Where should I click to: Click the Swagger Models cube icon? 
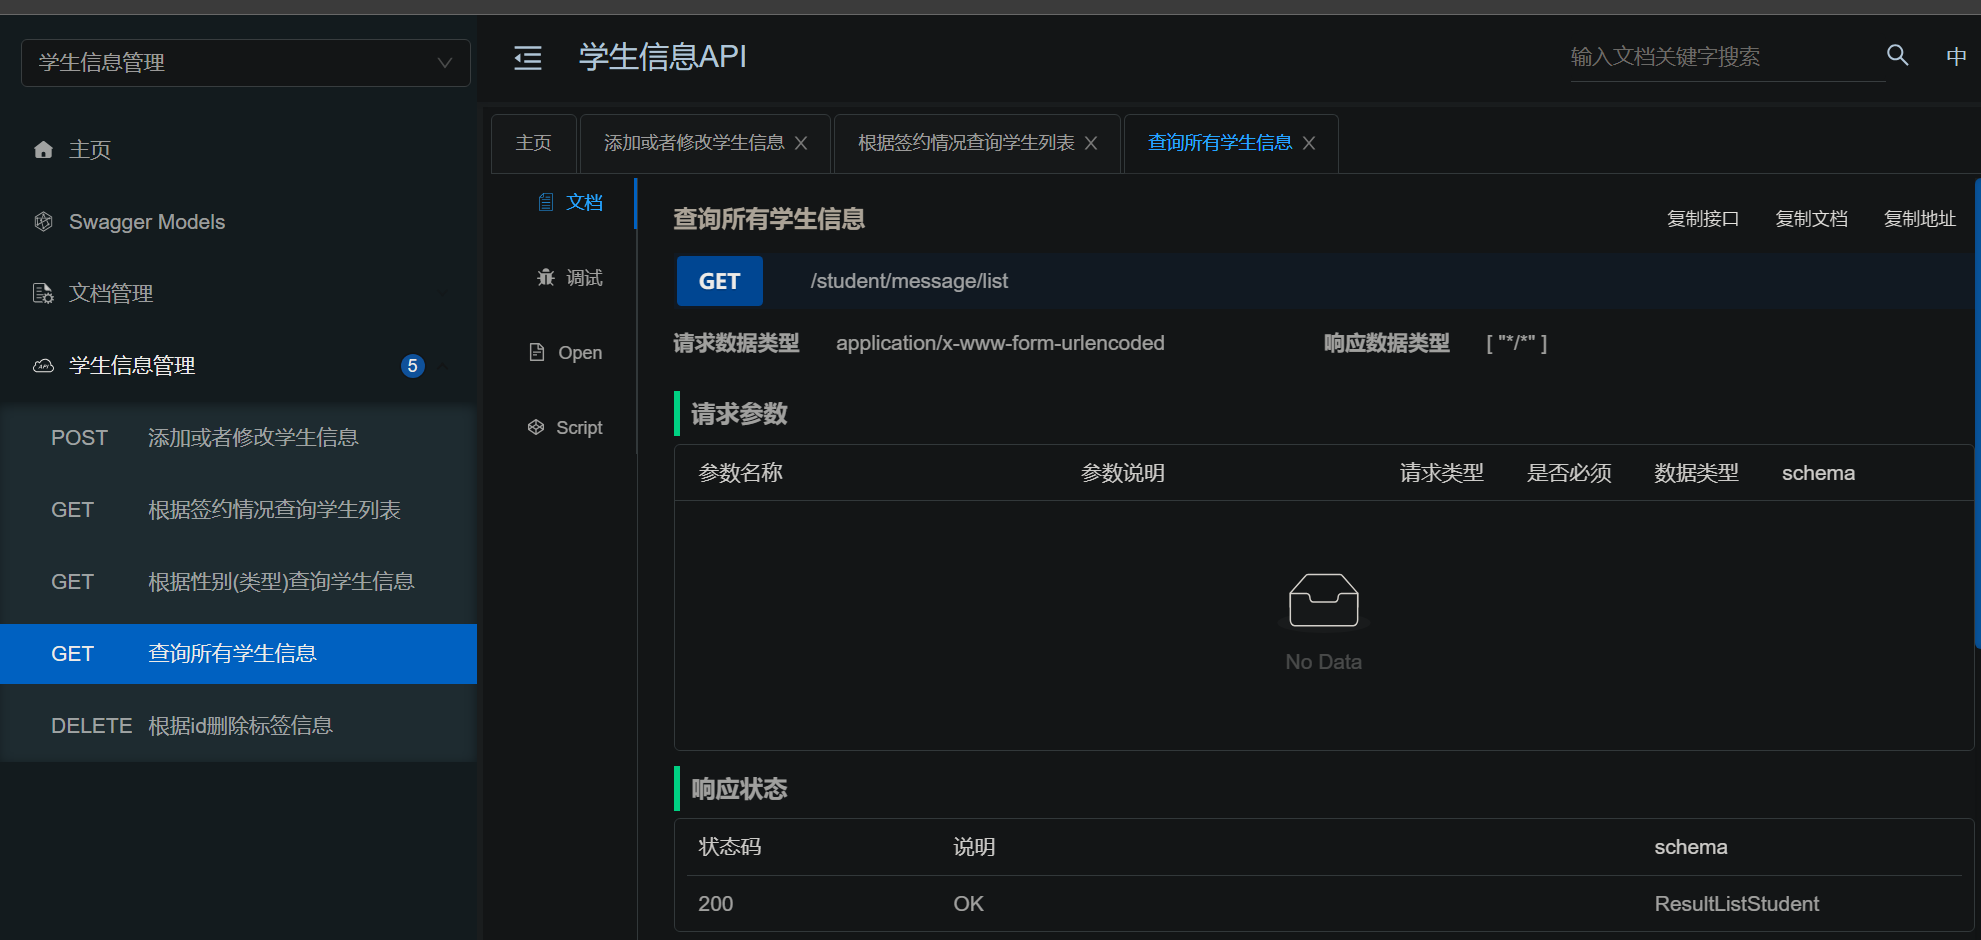pos(43,222)
